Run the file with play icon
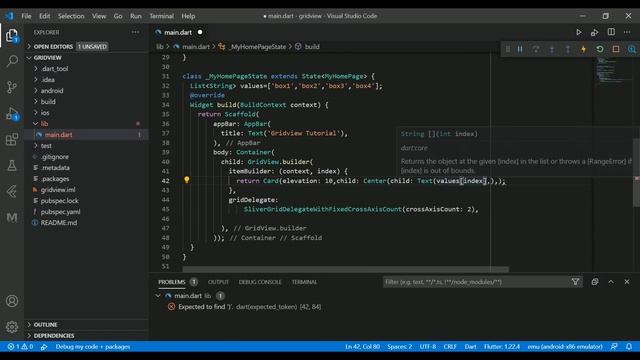 point(579,32)
